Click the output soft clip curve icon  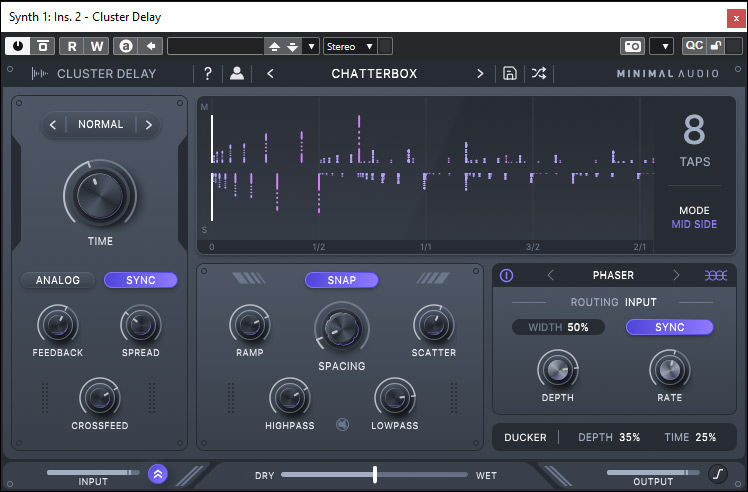[x=717, y=474]
